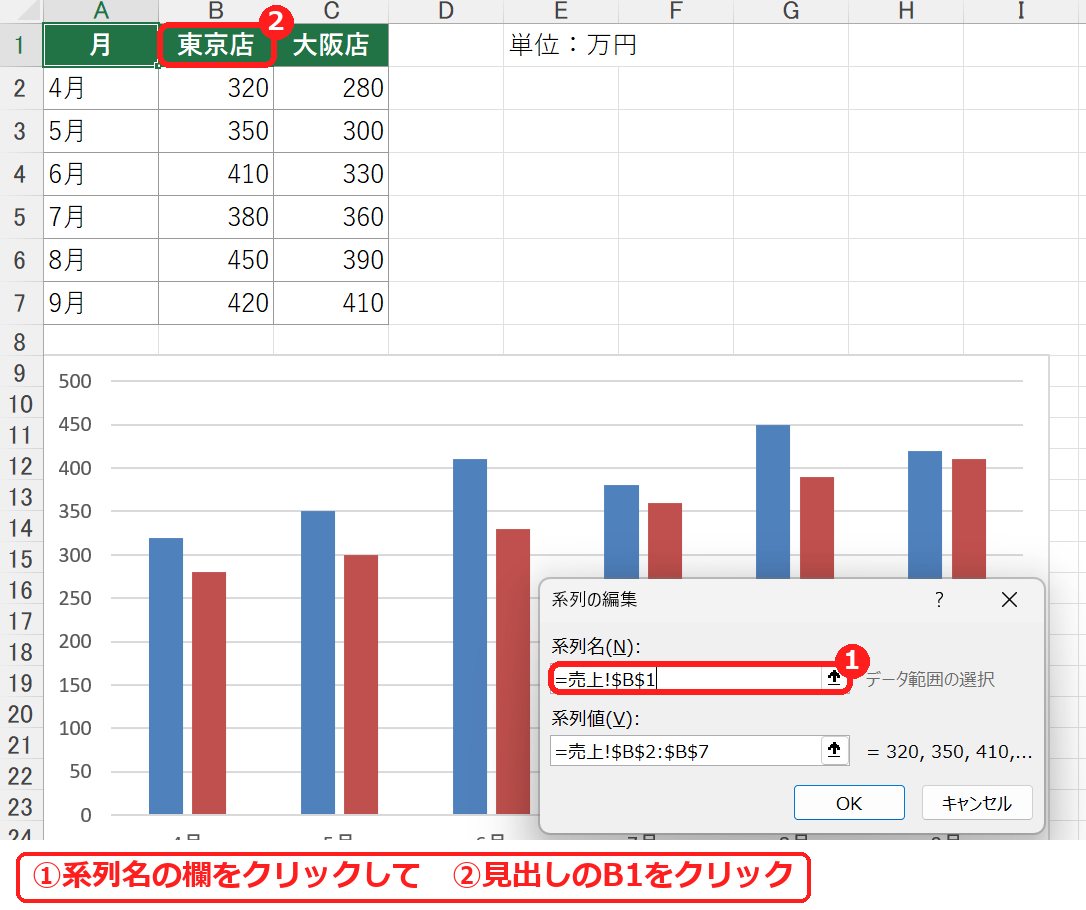Click the blue 5月 bar in chart
1086x910 pixels.
[x=318, y=663]
